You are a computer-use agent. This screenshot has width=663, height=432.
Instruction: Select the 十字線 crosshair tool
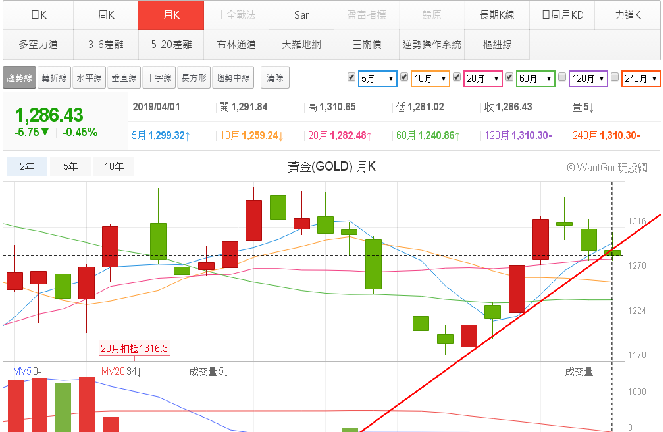(159, 77)
